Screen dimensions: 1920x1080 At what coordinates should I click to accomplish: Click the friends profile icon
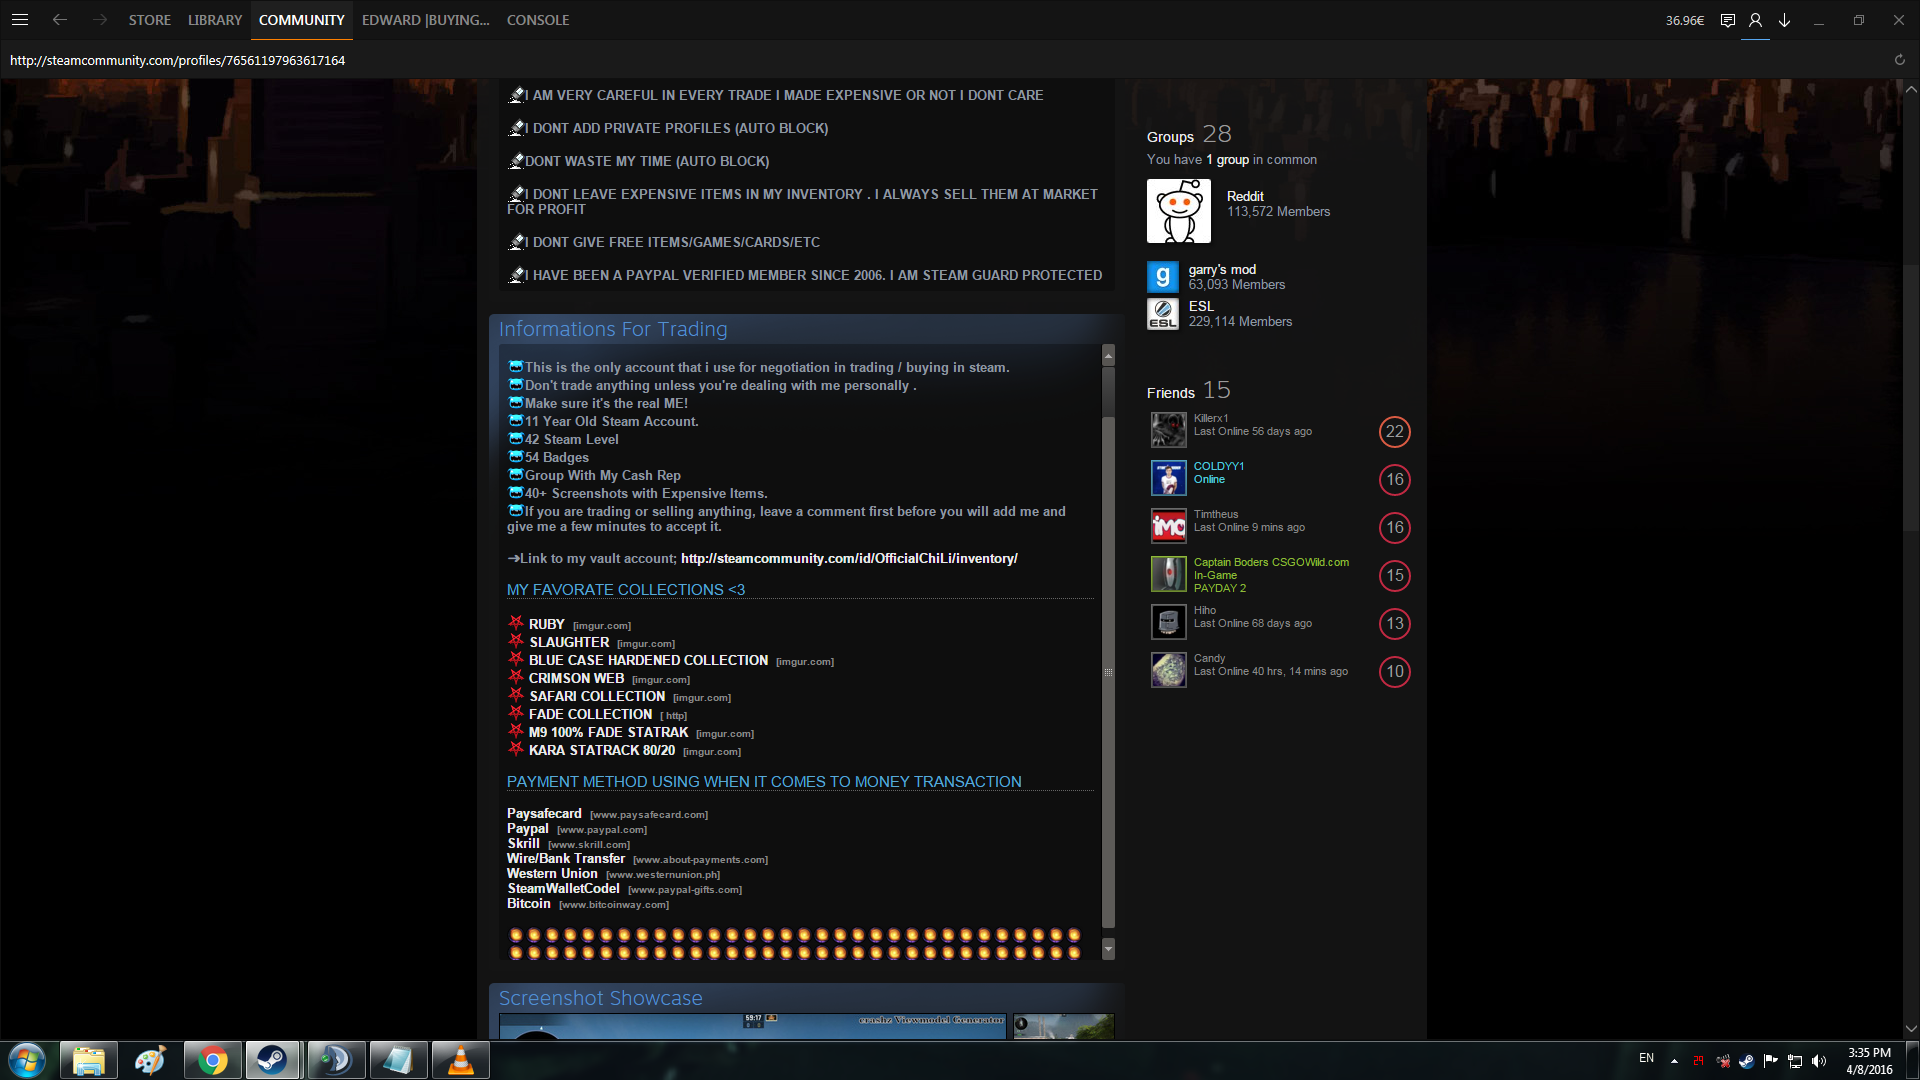1755,20
